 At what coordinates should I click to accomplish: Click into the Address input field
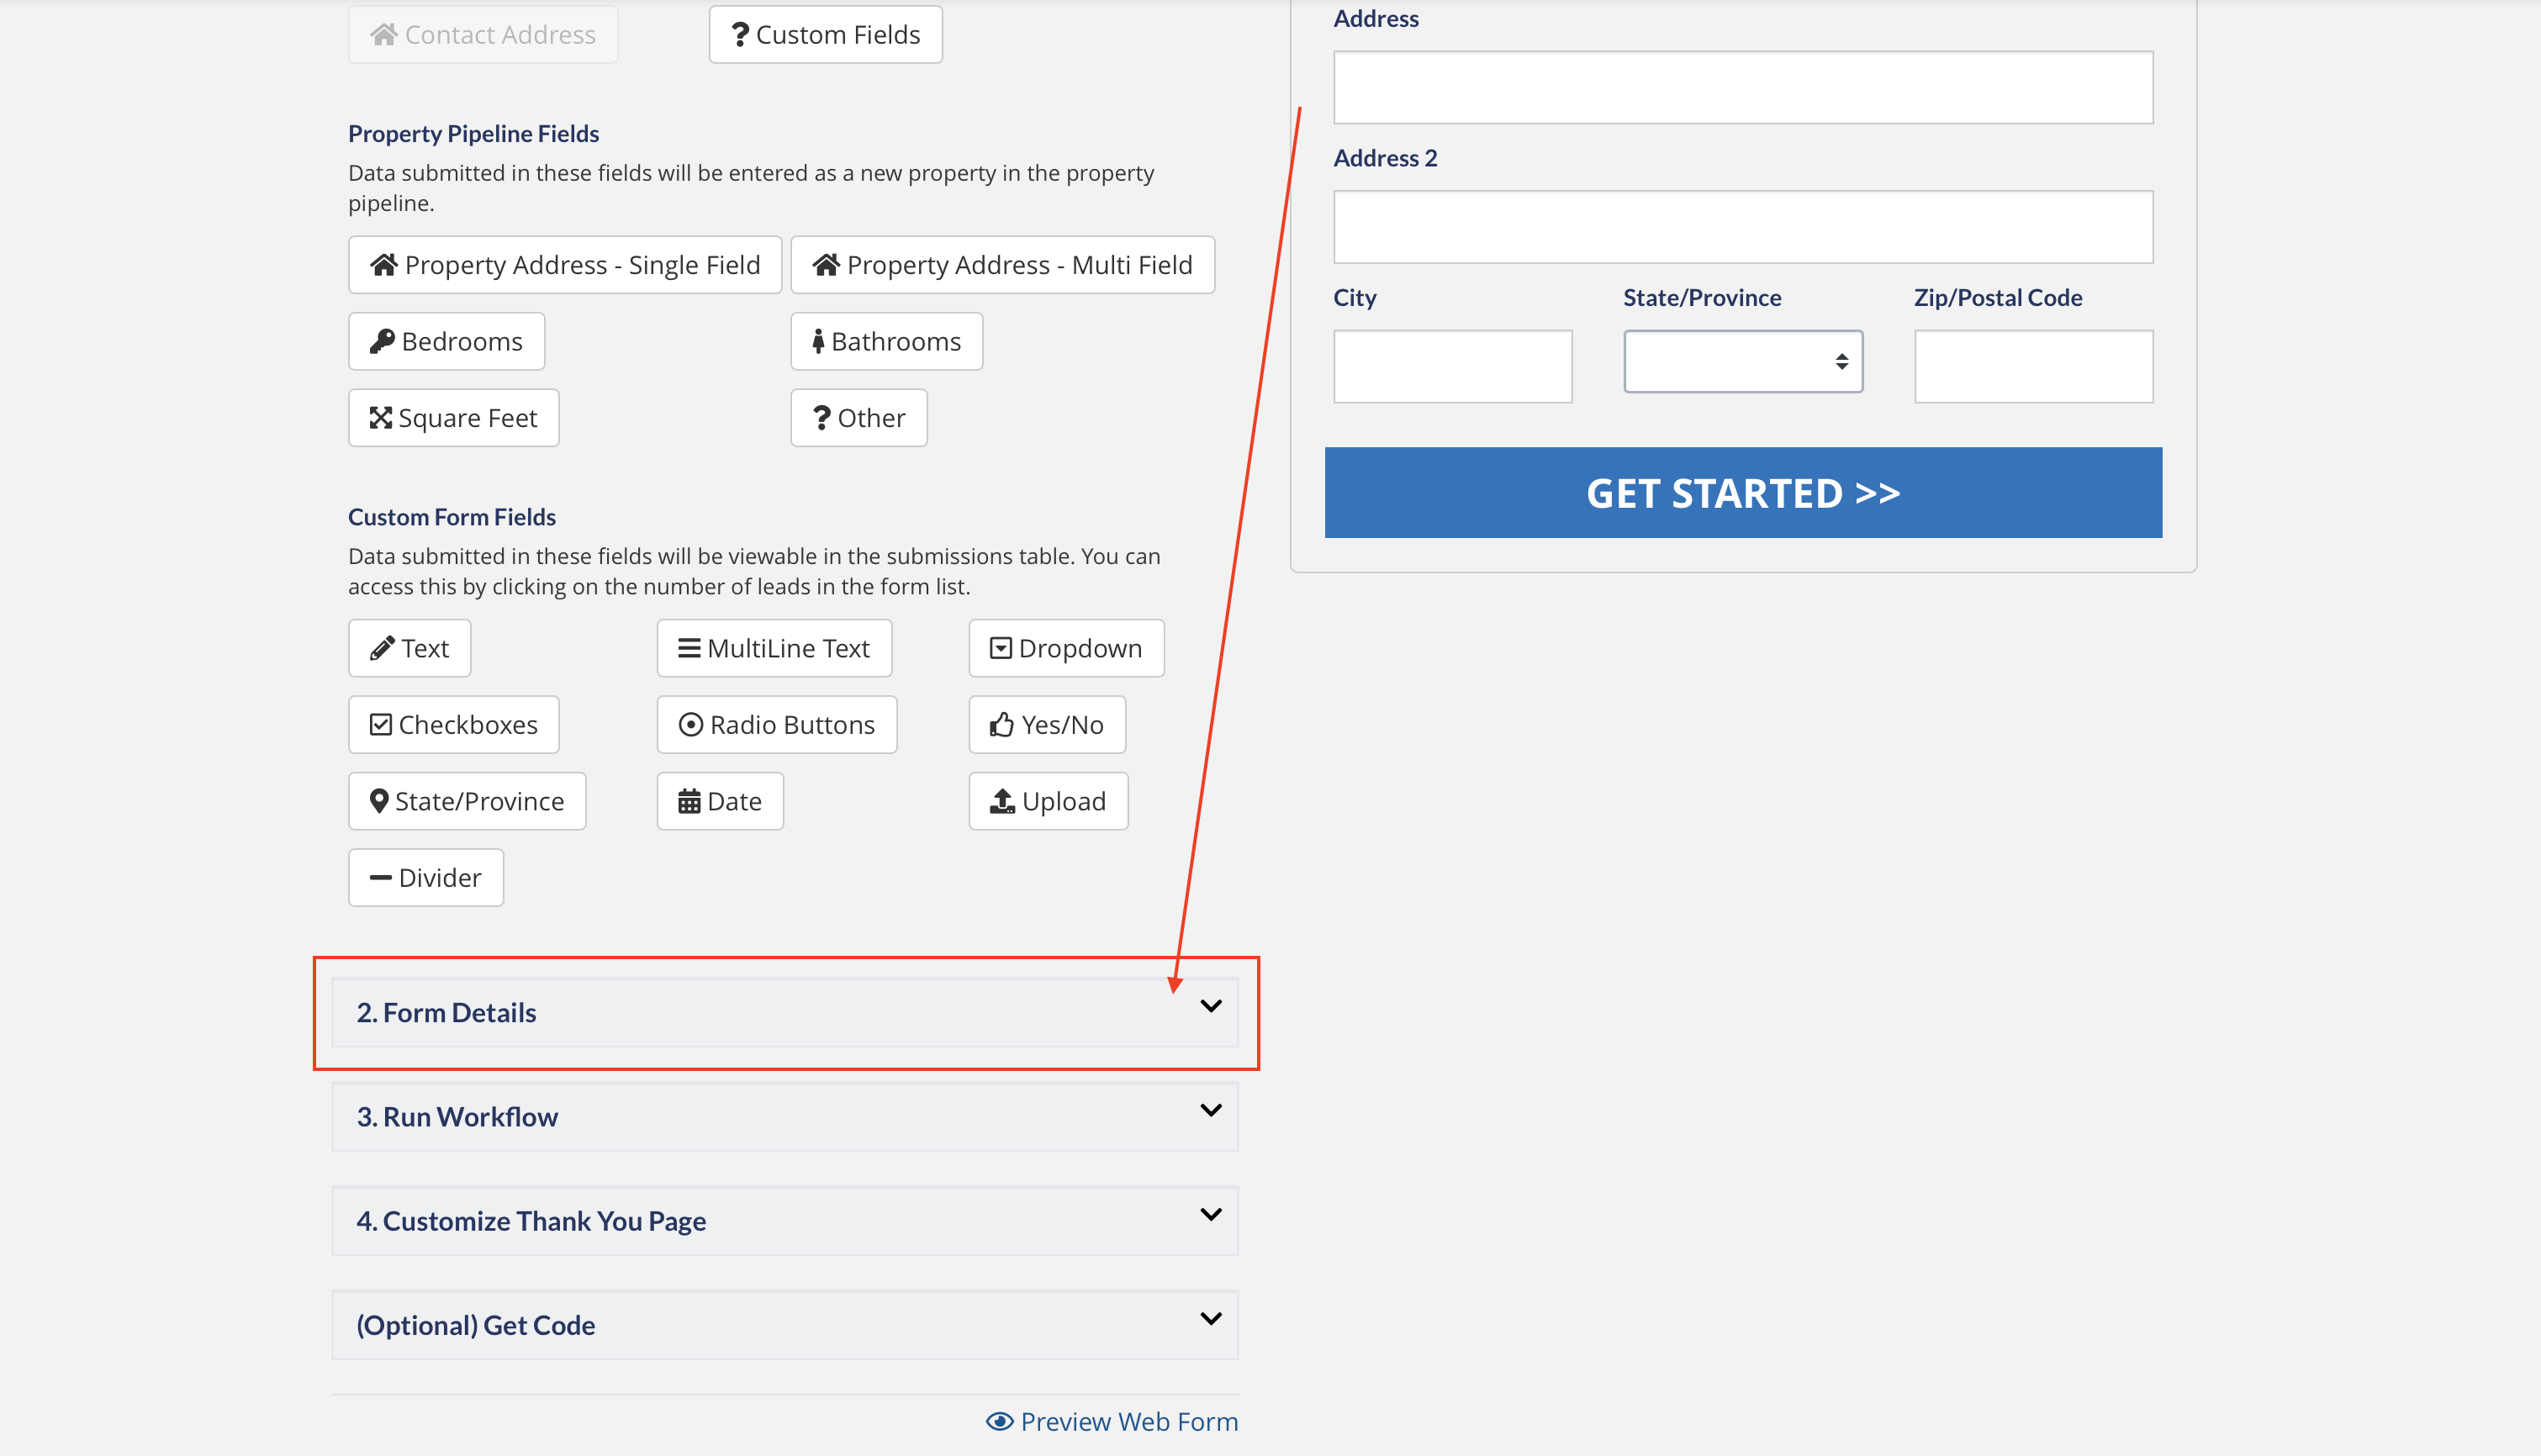[x=1743, y=88]
